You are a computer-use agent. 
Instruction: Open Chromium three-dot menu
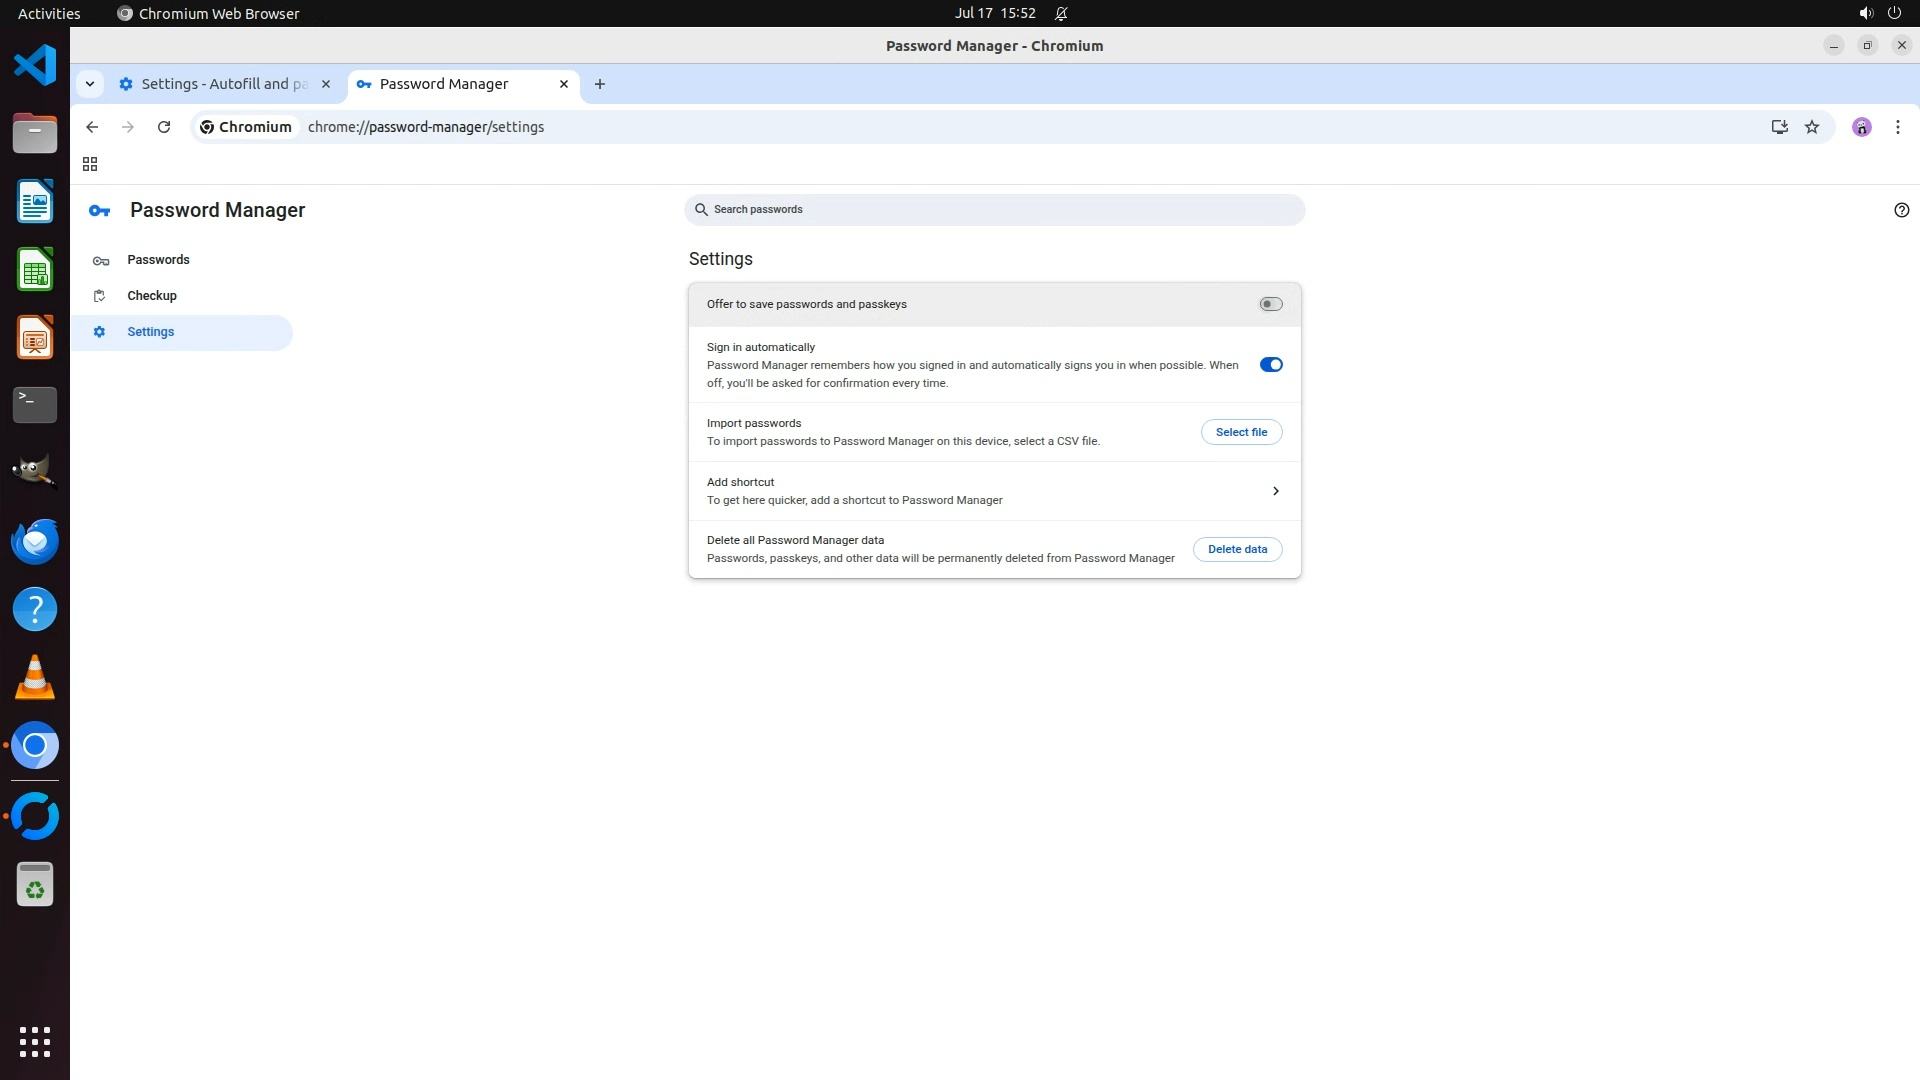click(1897, 127)
